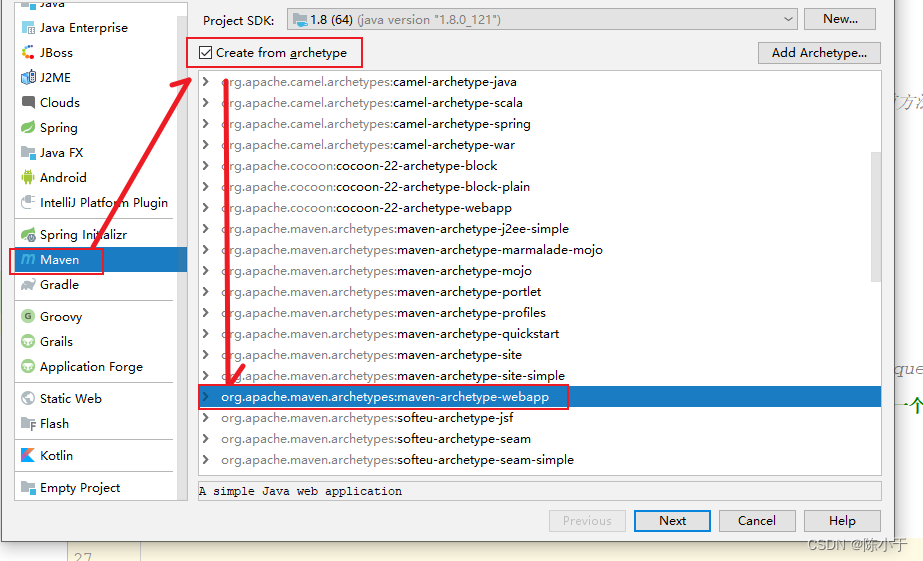Expand camel-archetype-spring node
The image size is (923, 561).
[205, 124]
